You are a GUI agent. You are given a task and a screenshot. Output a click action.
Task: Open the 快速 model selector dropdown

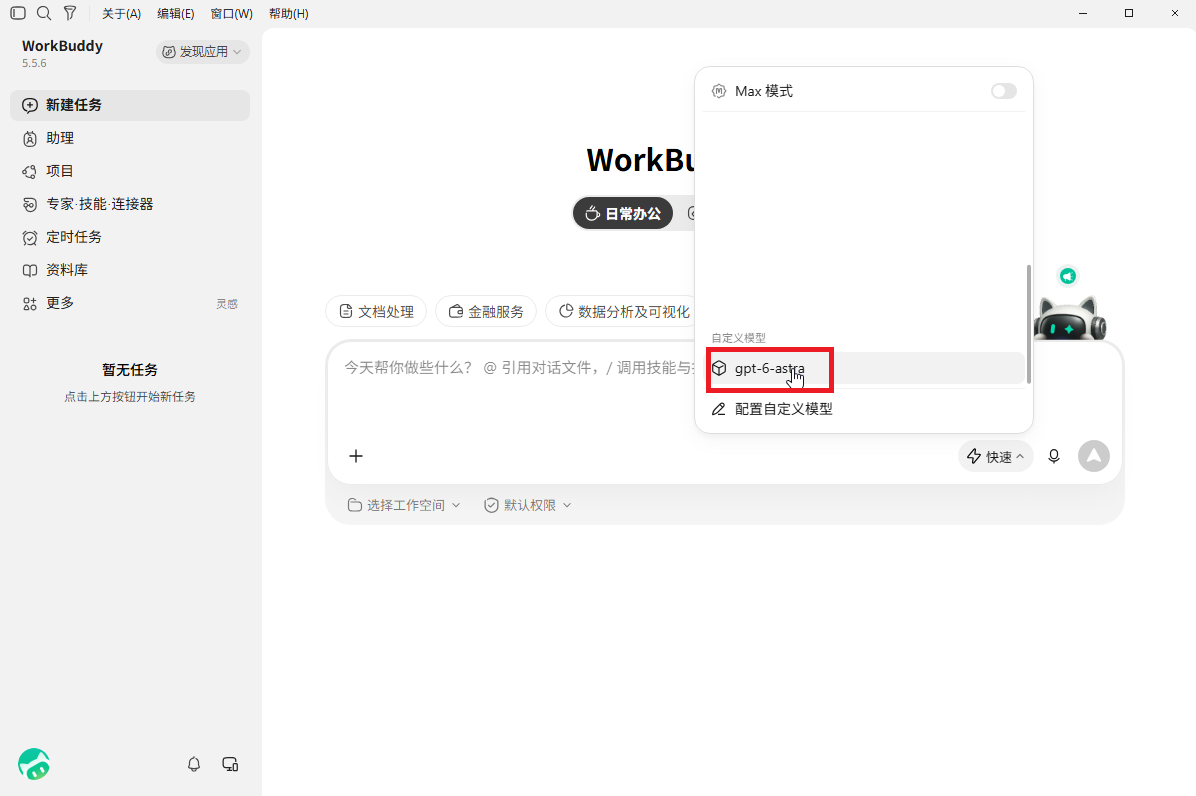pos(995,456)
